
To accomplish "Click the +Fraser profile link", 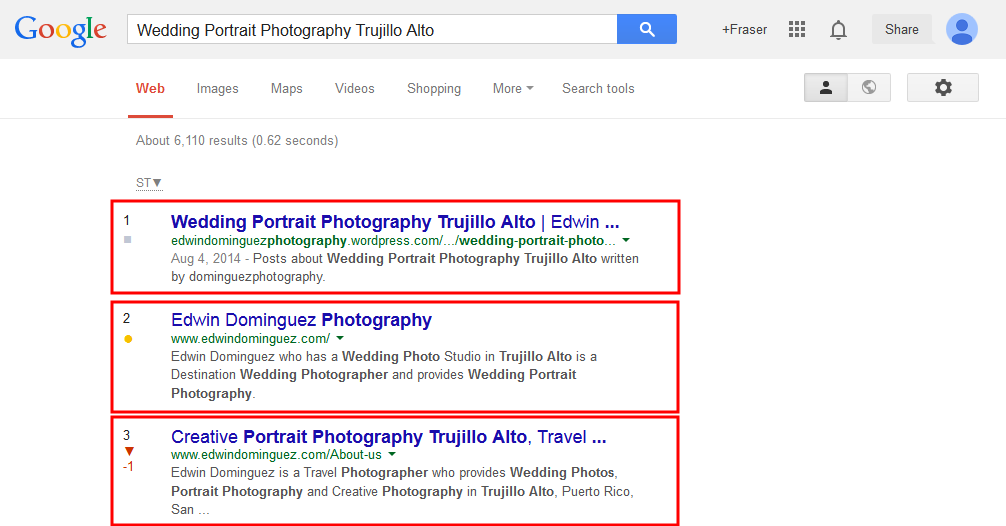I will click(744, 30).
